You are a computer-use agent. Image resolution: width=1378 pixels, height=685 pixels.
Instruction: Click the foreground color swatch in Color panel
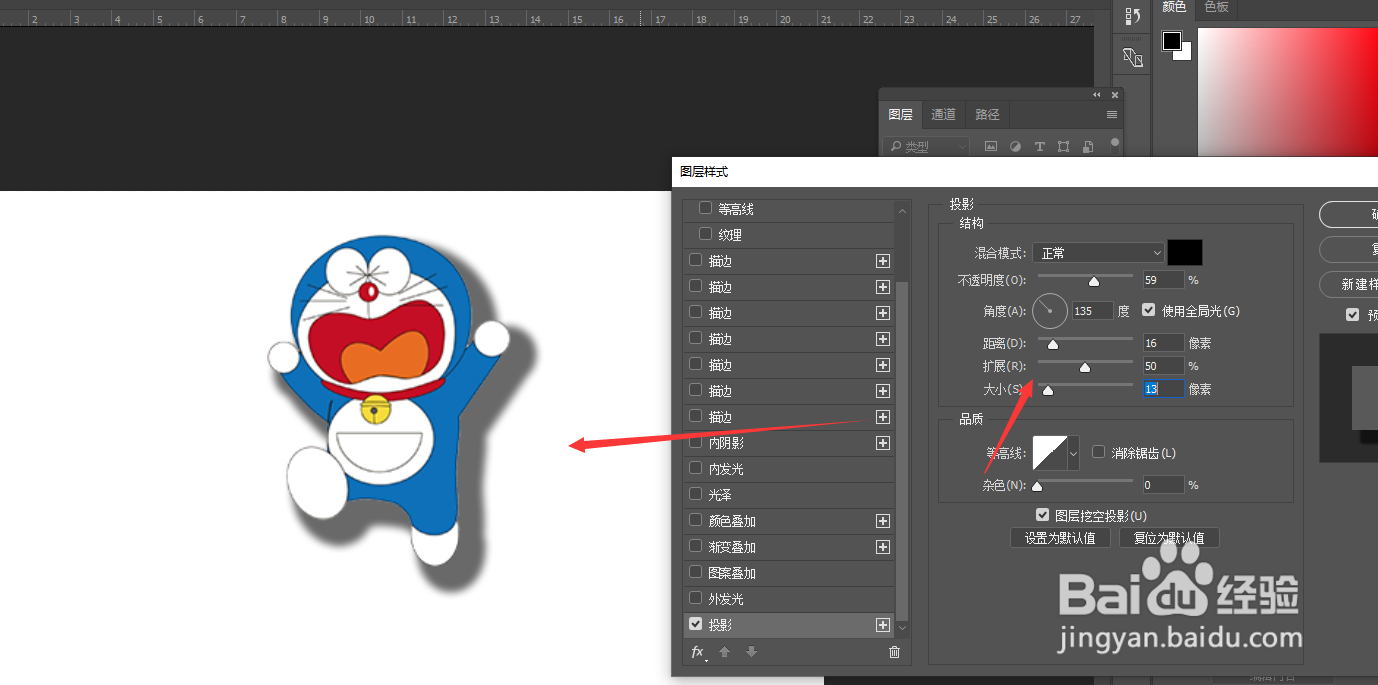coord(1171,41)
